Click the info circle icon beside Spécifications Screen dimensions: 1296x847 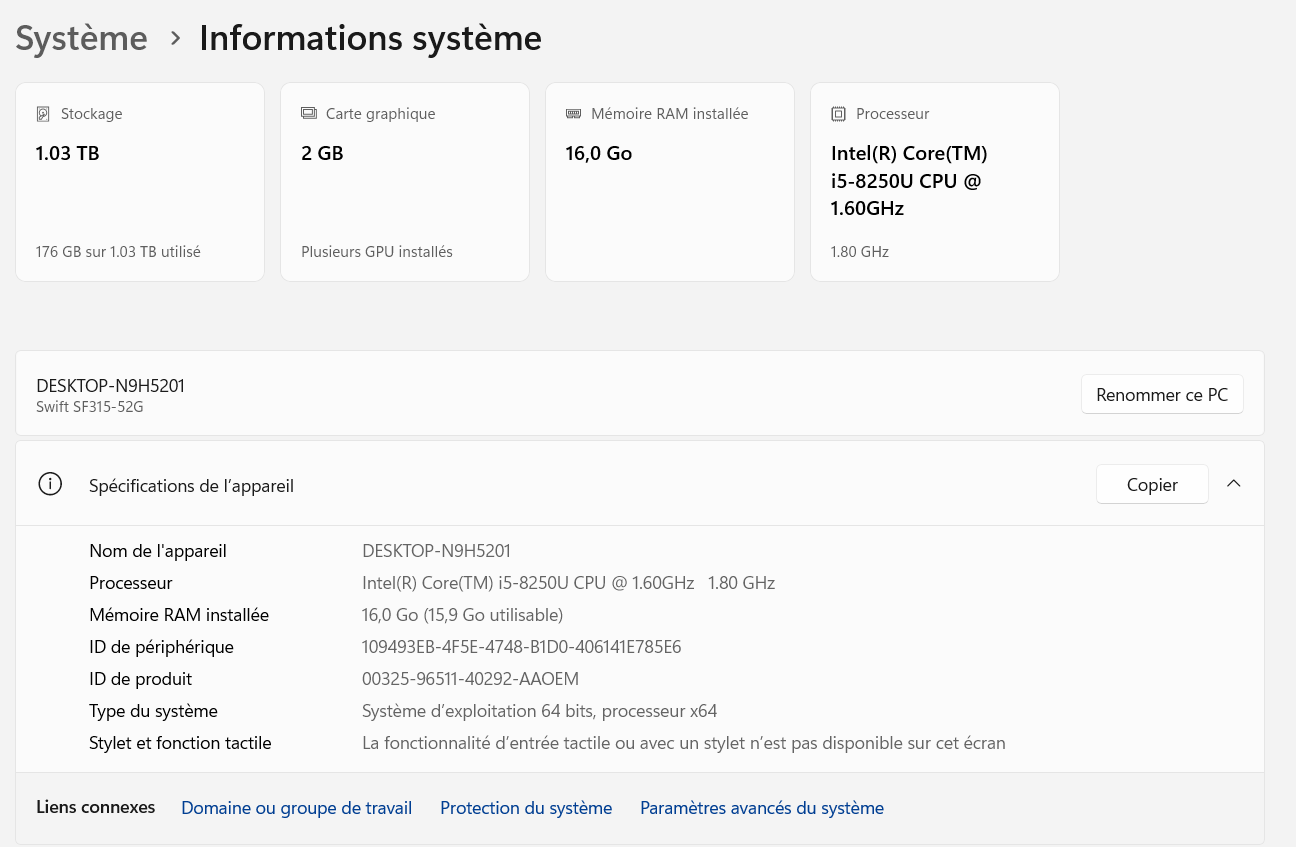pyautogui.click(x=50, y=485)
